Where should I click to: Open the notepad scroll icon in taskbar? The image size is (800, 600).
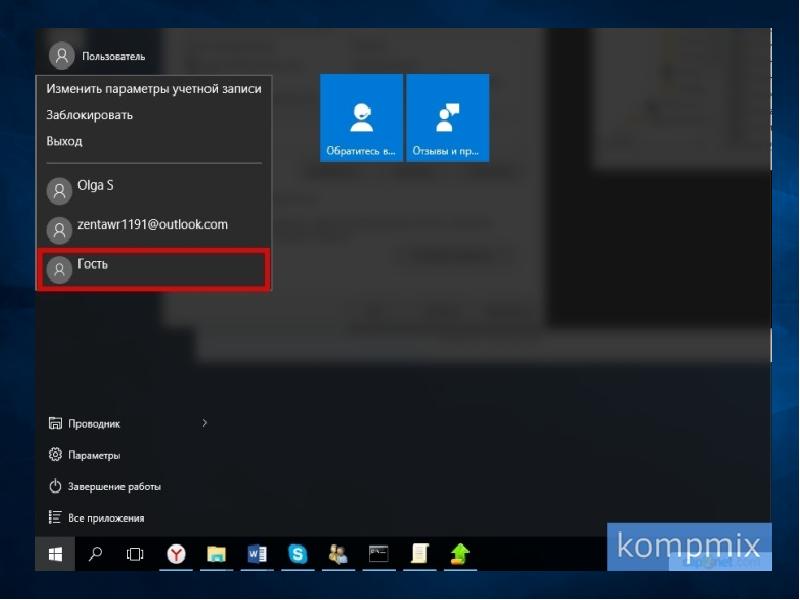(x=420, y=554)
